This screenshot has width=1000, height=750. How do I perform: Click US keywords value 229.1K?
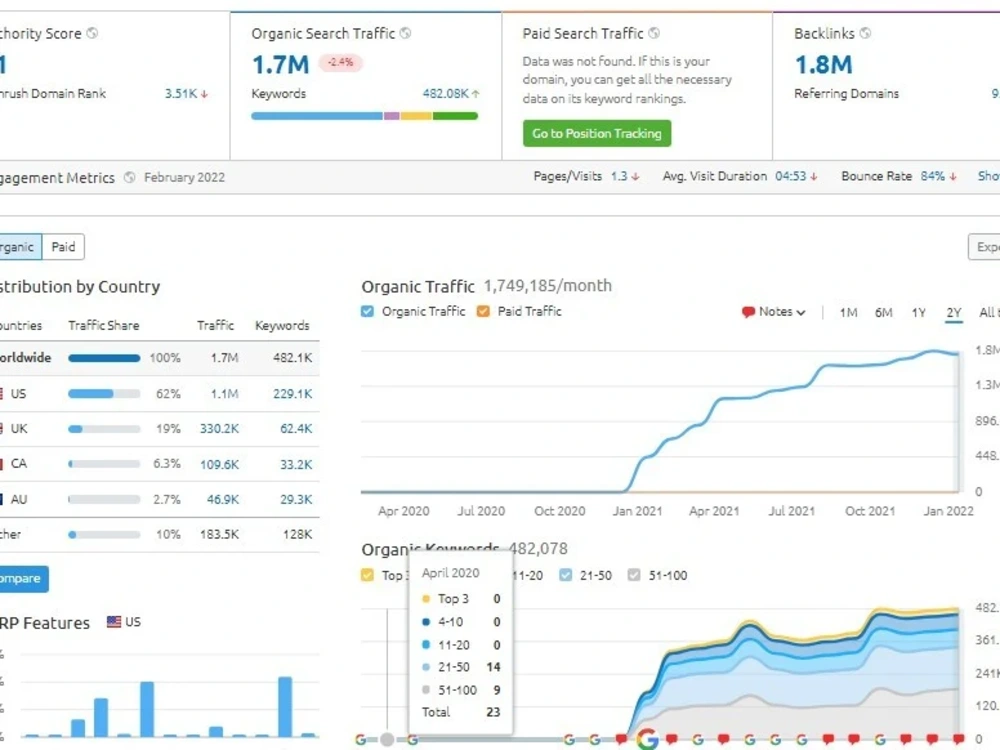click(x=293, y=394)
